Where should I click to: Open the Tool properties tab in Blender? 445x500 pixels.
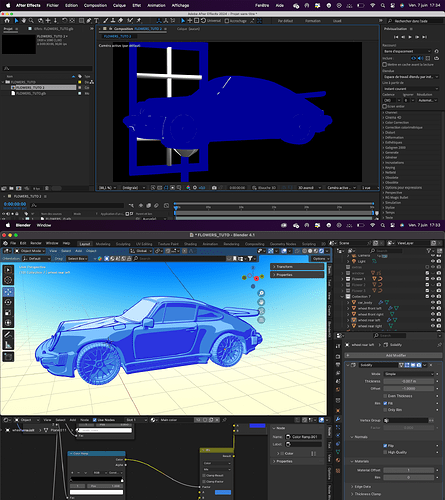point(338,346)
